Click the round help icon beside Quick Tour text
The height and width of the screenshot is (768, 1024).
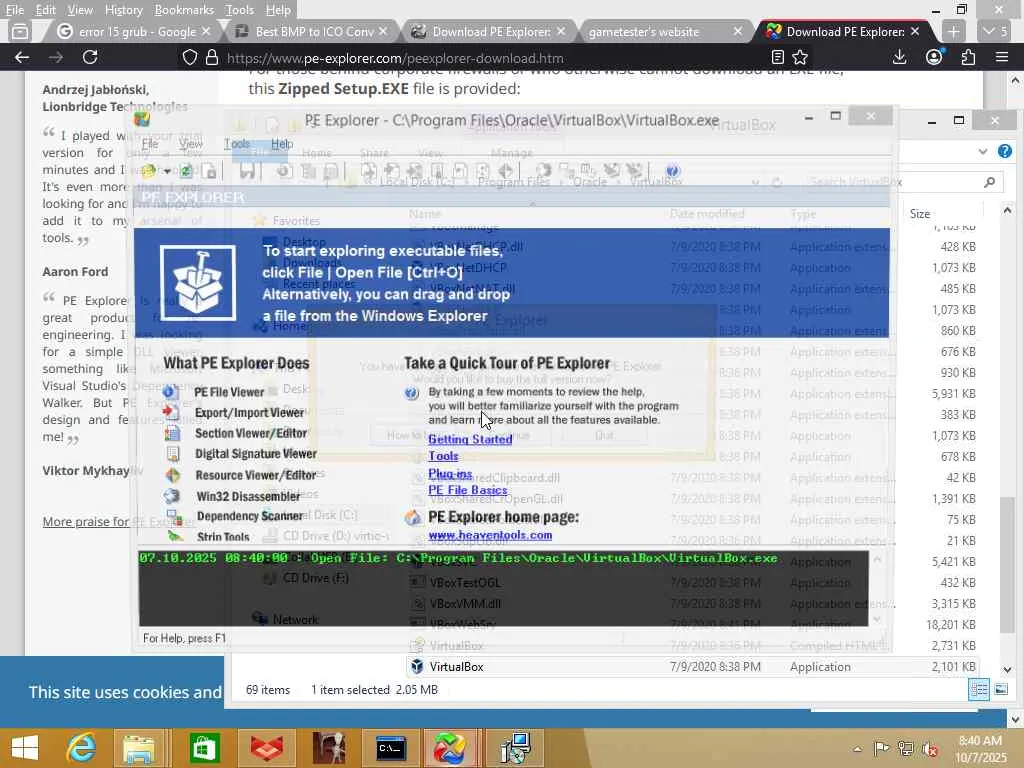pos(411,393)
